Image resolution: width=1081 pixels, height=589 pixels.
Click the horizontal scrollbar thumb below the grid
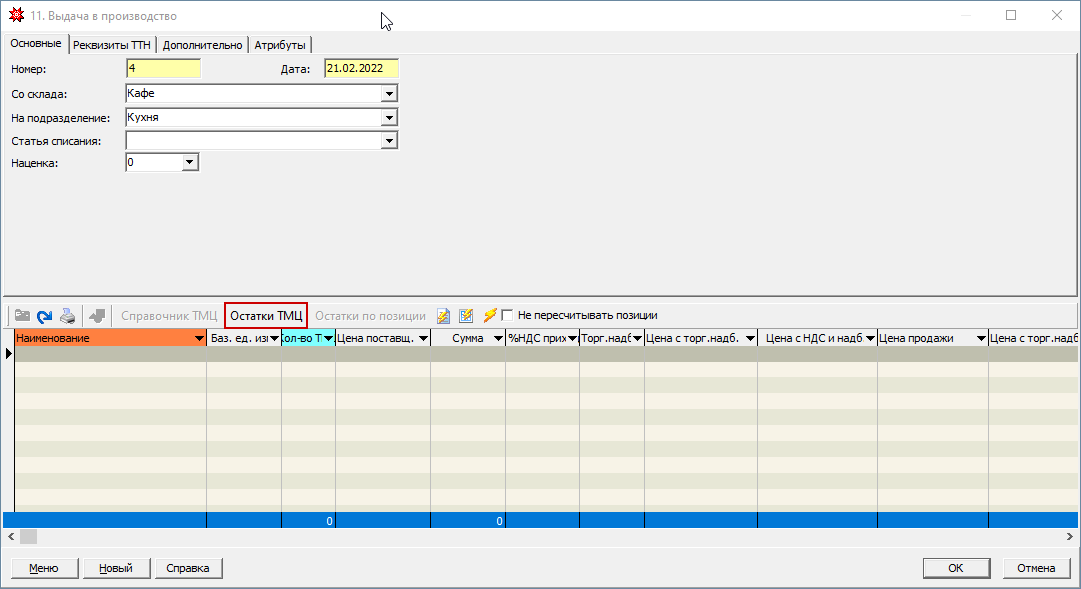click(x=29, y=537)
